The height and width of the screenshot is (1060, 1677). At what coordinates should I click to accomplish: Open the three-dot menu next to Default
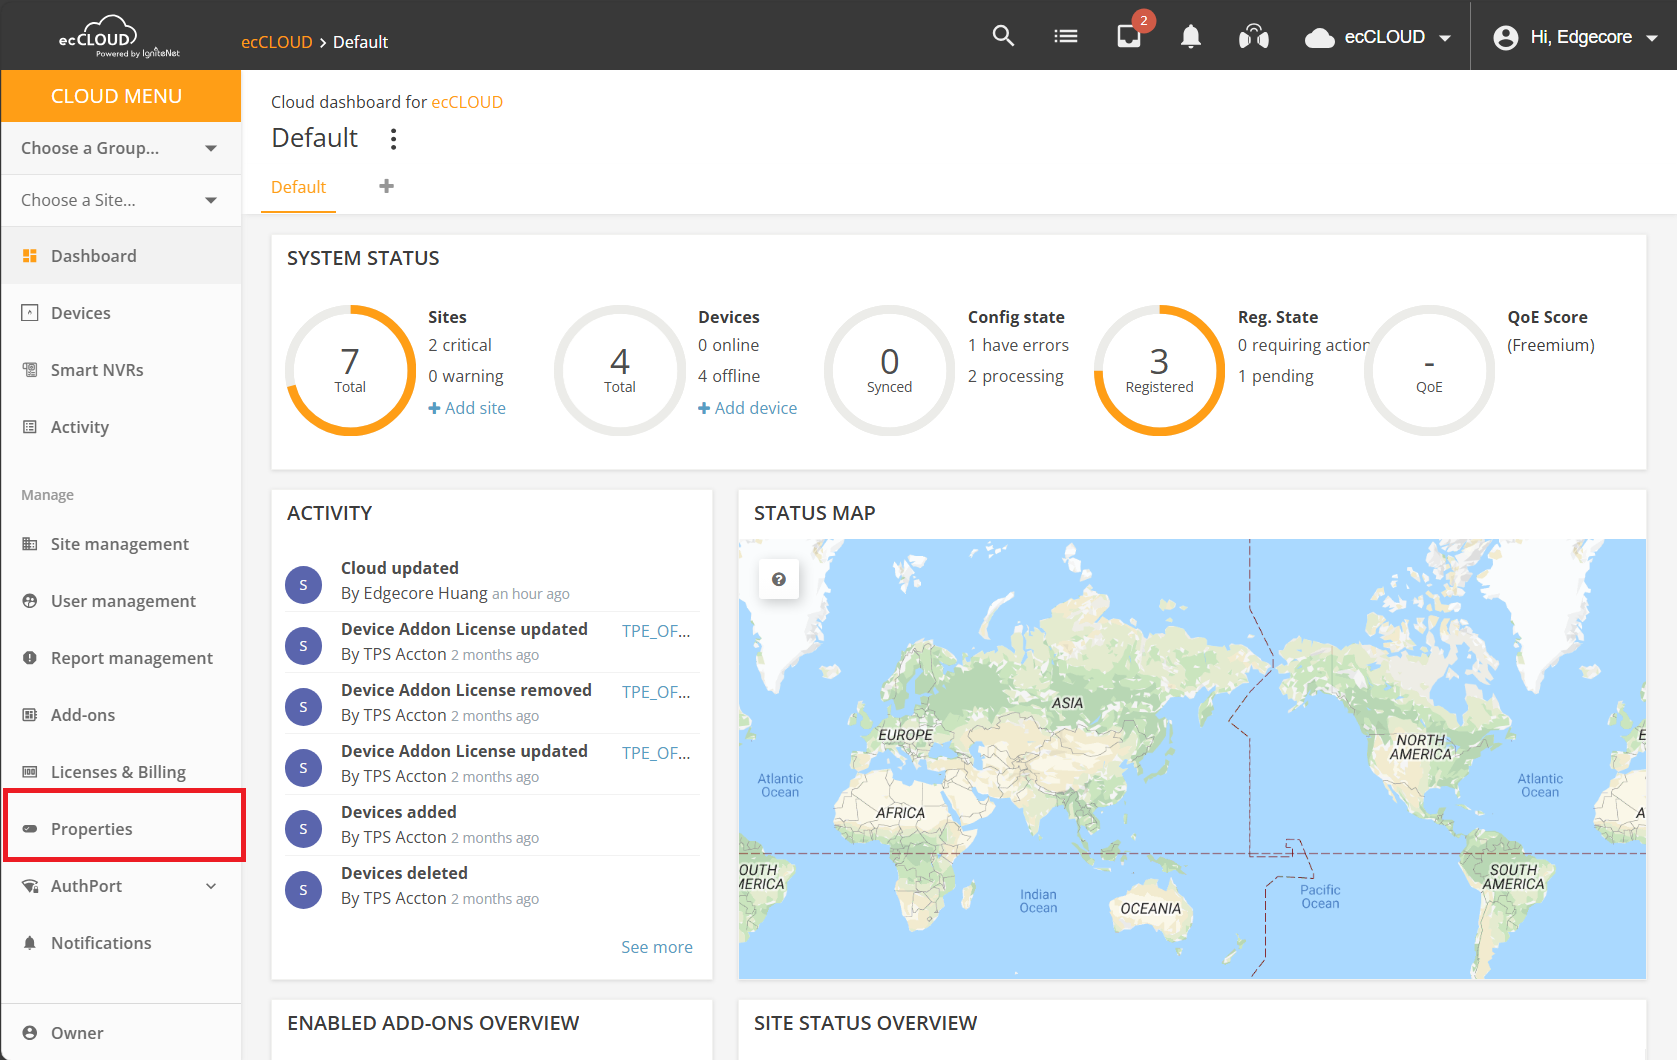[393, 139]
